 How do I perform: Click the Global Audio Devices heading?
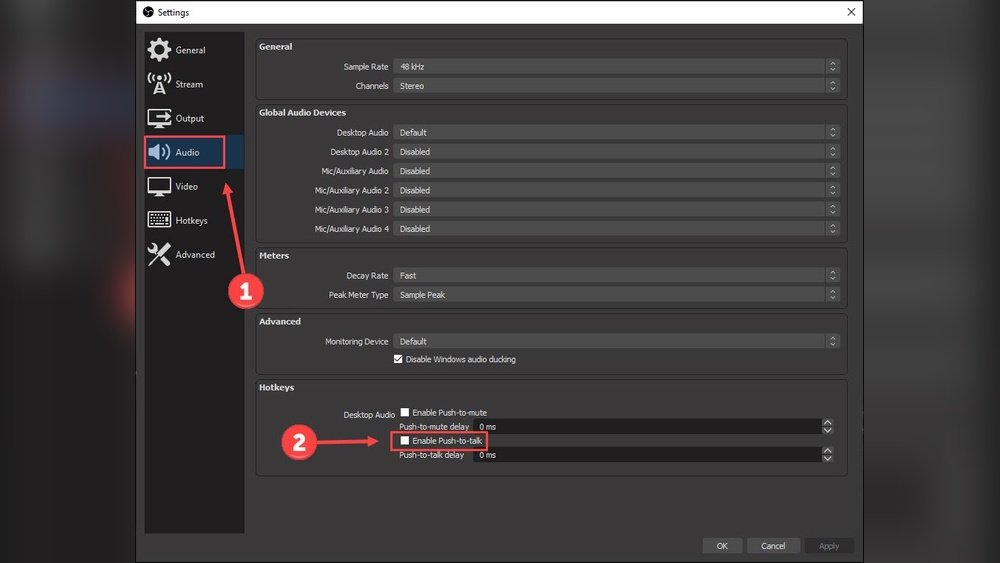point(302,112)
